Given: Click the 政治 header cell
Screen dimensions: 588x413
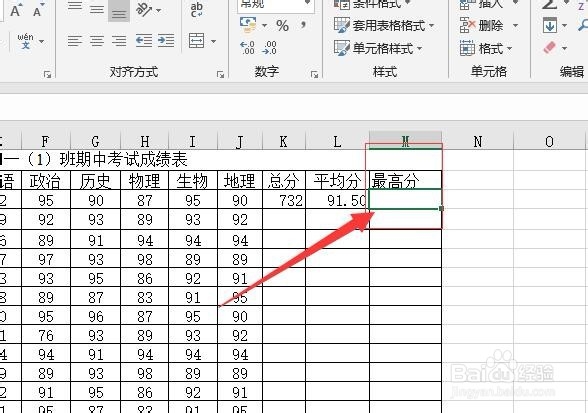Looking at the screenshot, I should tap(46, 180).
